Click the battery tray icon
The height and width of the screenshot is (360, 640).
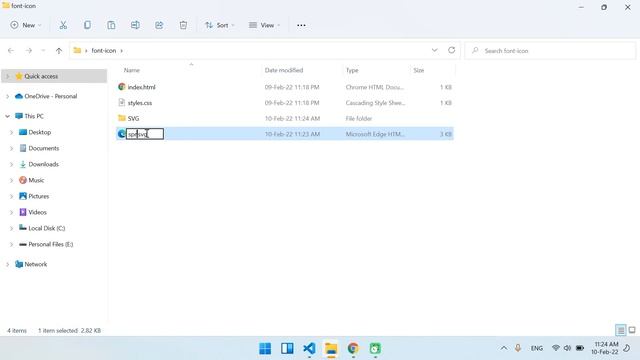tap(580, 348)
